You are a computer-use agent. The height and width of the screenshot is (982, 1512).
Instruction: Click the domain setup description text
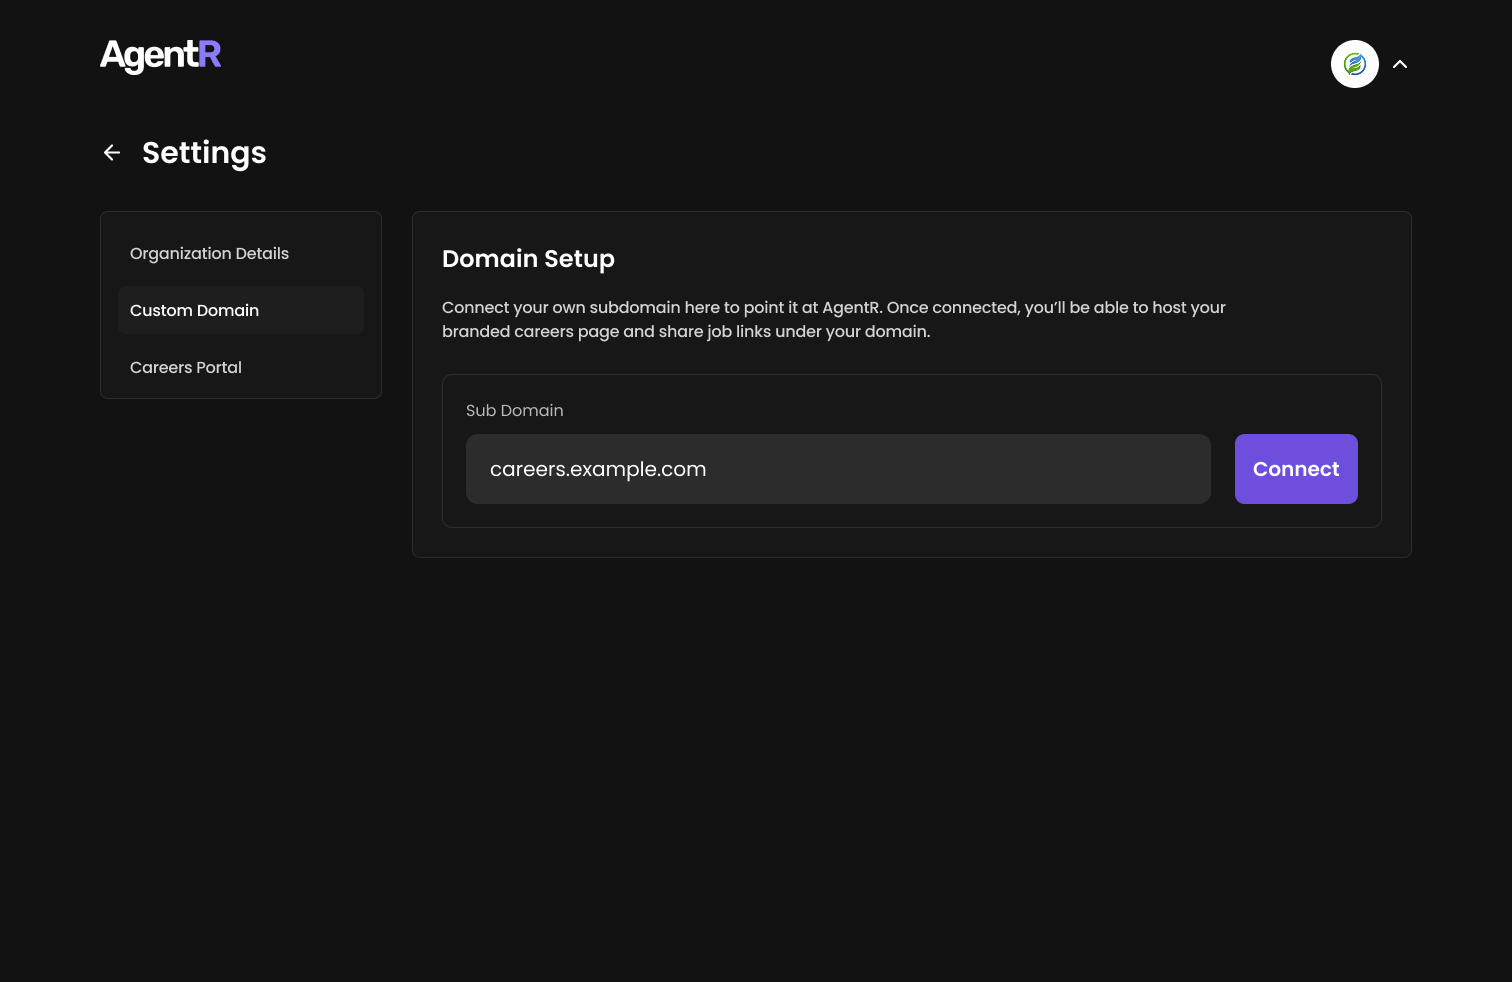point(833,319)
